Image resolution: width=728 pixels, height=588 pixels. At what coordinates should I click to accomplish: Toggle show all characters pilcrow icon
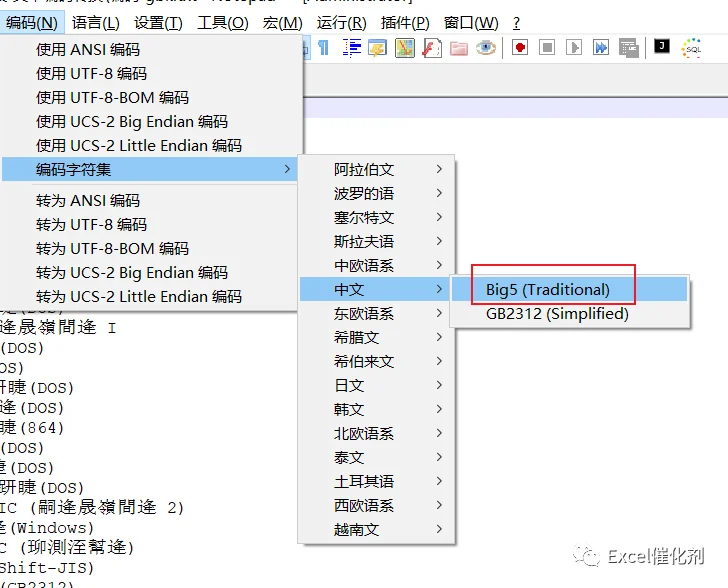324,48
